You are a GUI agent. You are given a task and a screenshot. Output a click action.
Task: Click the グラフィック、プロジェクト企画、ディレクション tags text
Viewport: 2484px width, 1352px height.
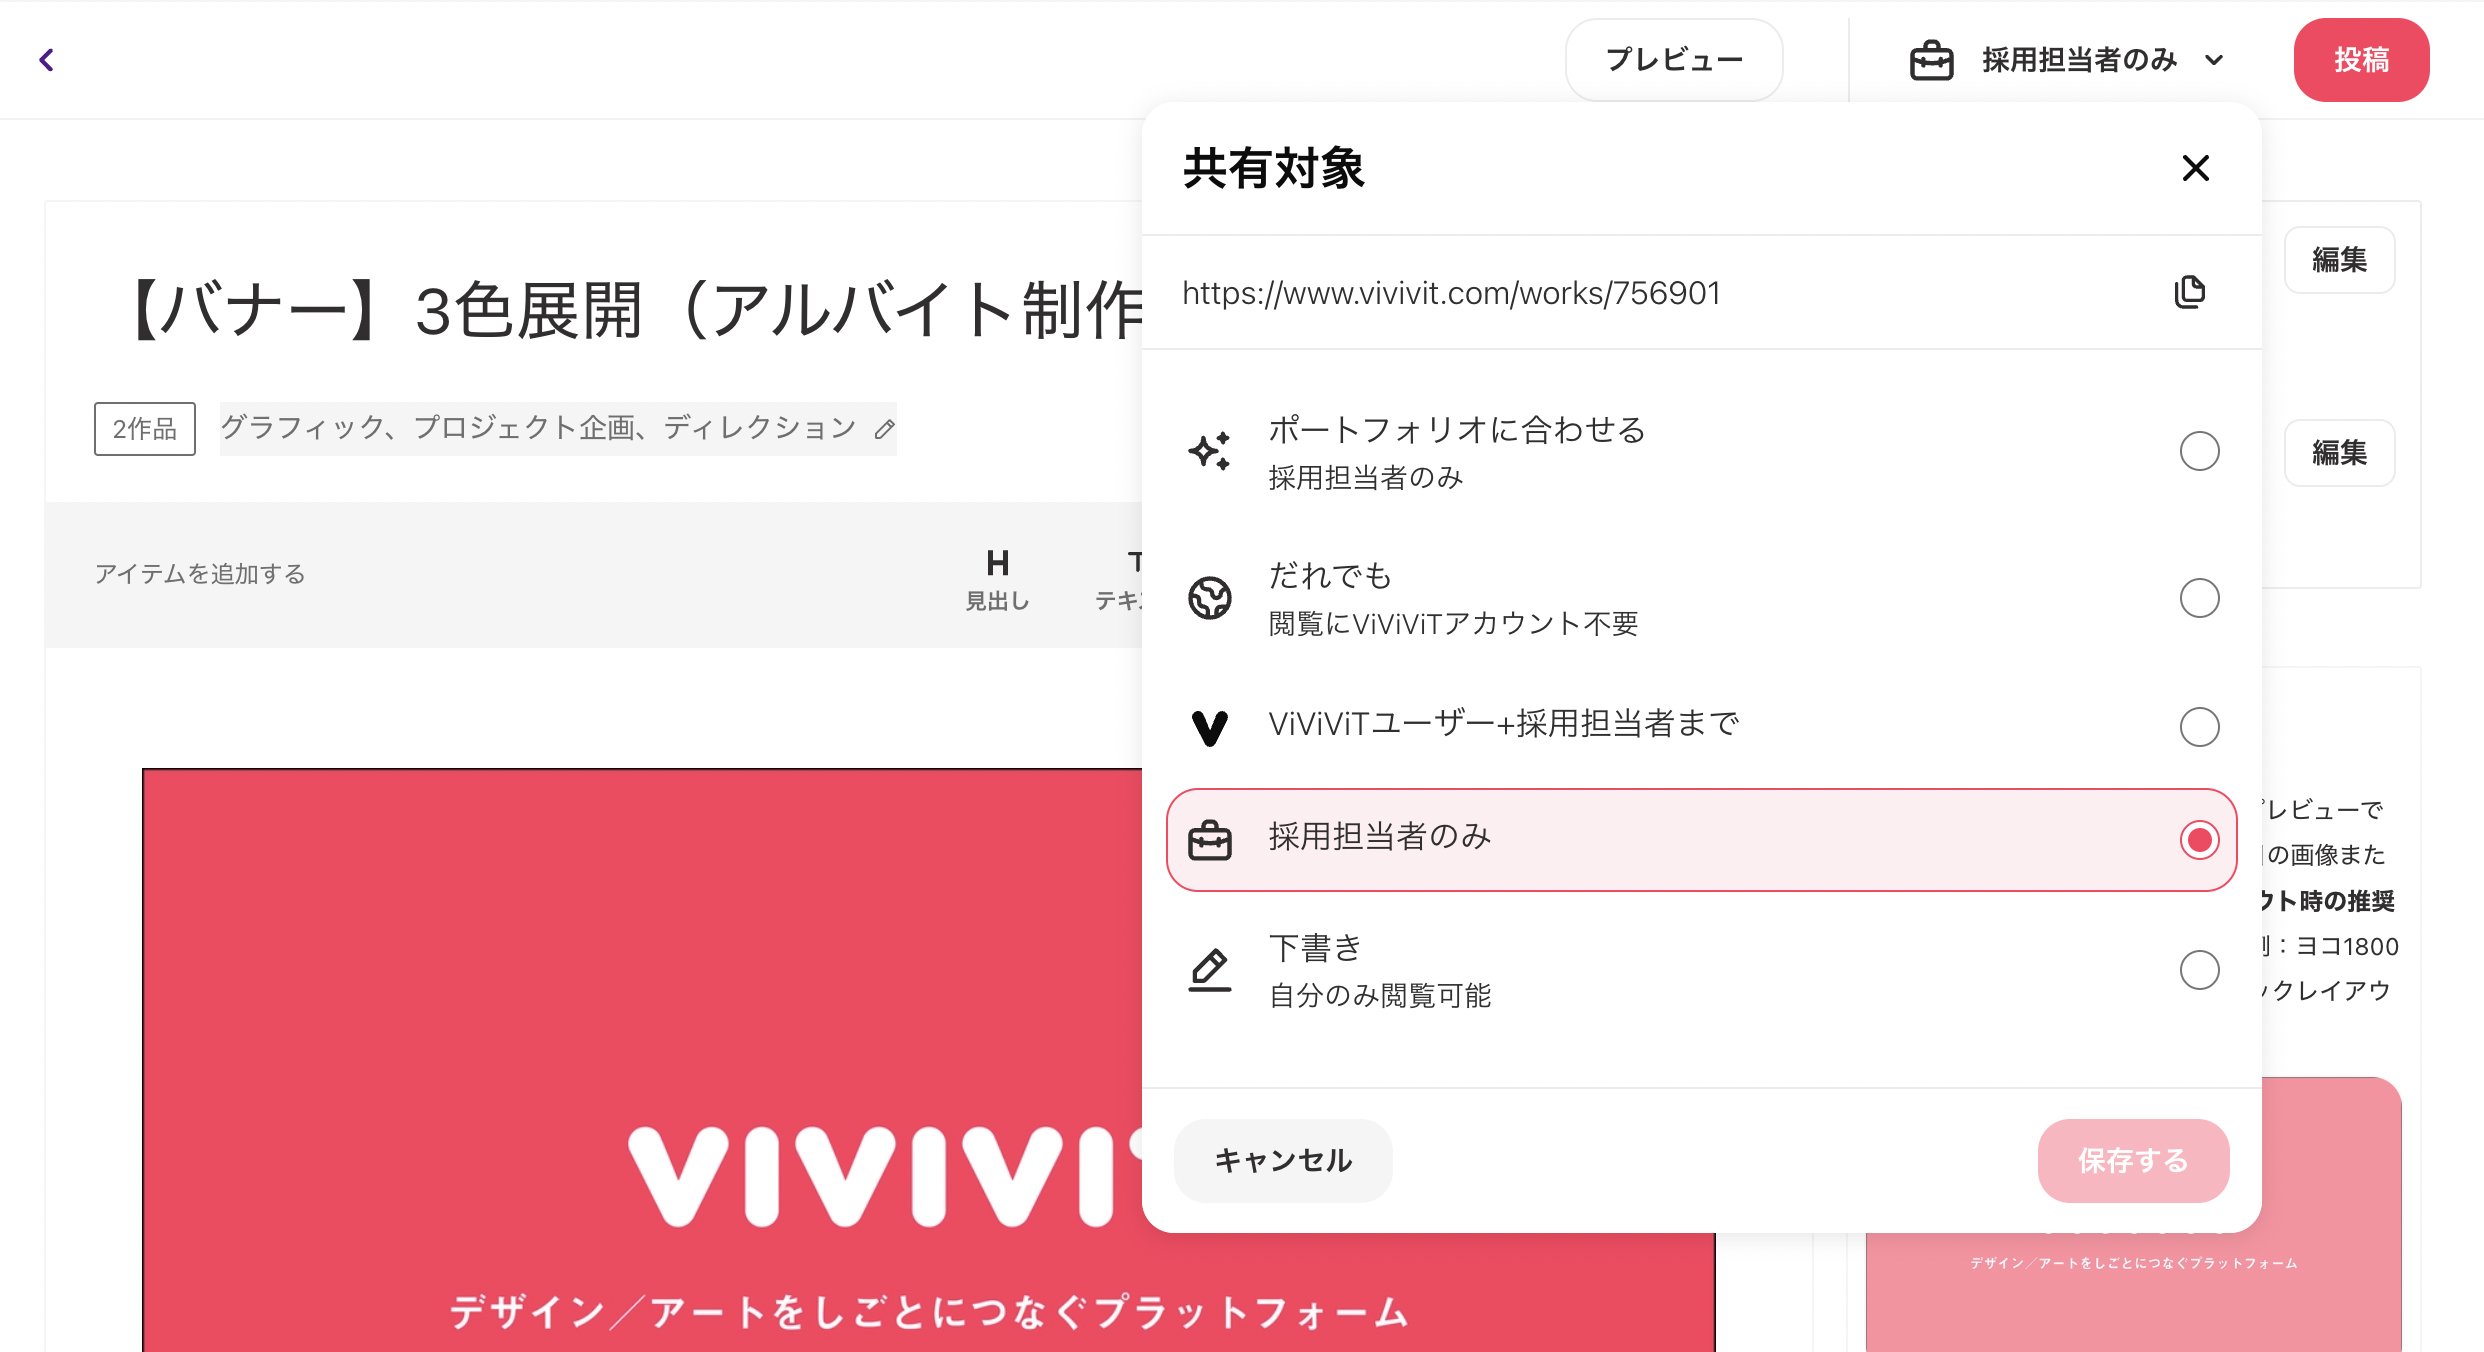pyautogui.click(x=538, y=428)
